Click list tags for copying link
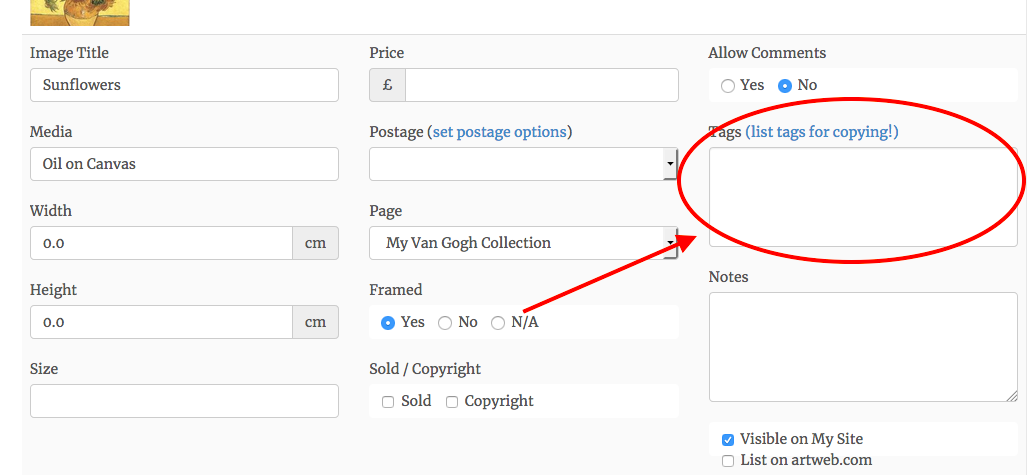Viewport: 1027px width, 475px height. (x=822, y=132)
